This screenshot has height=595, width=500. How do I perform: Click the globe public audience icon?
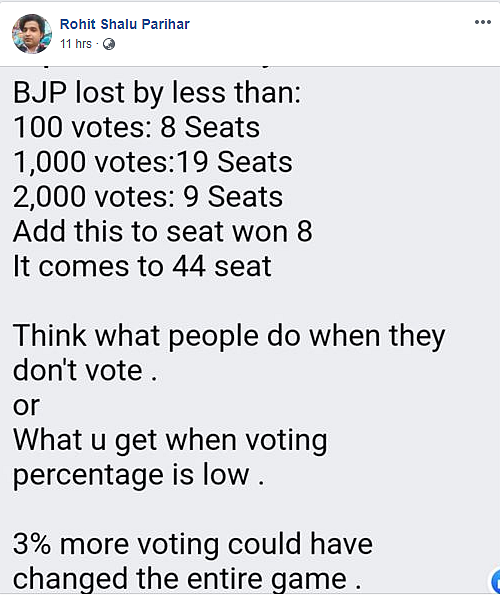tap(109, 44)
